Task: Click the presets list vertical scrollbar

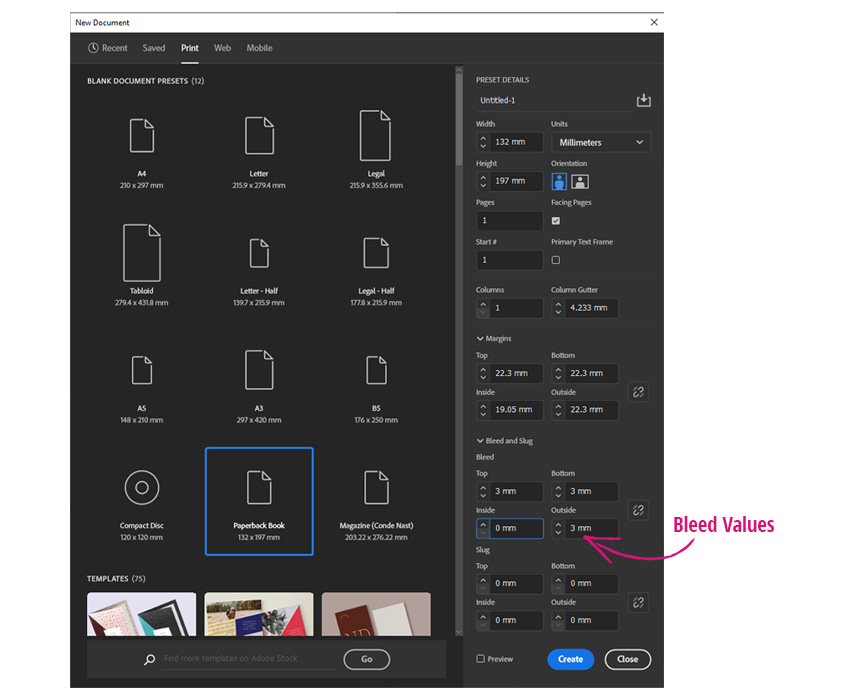Action: click(x=459, y=119)
